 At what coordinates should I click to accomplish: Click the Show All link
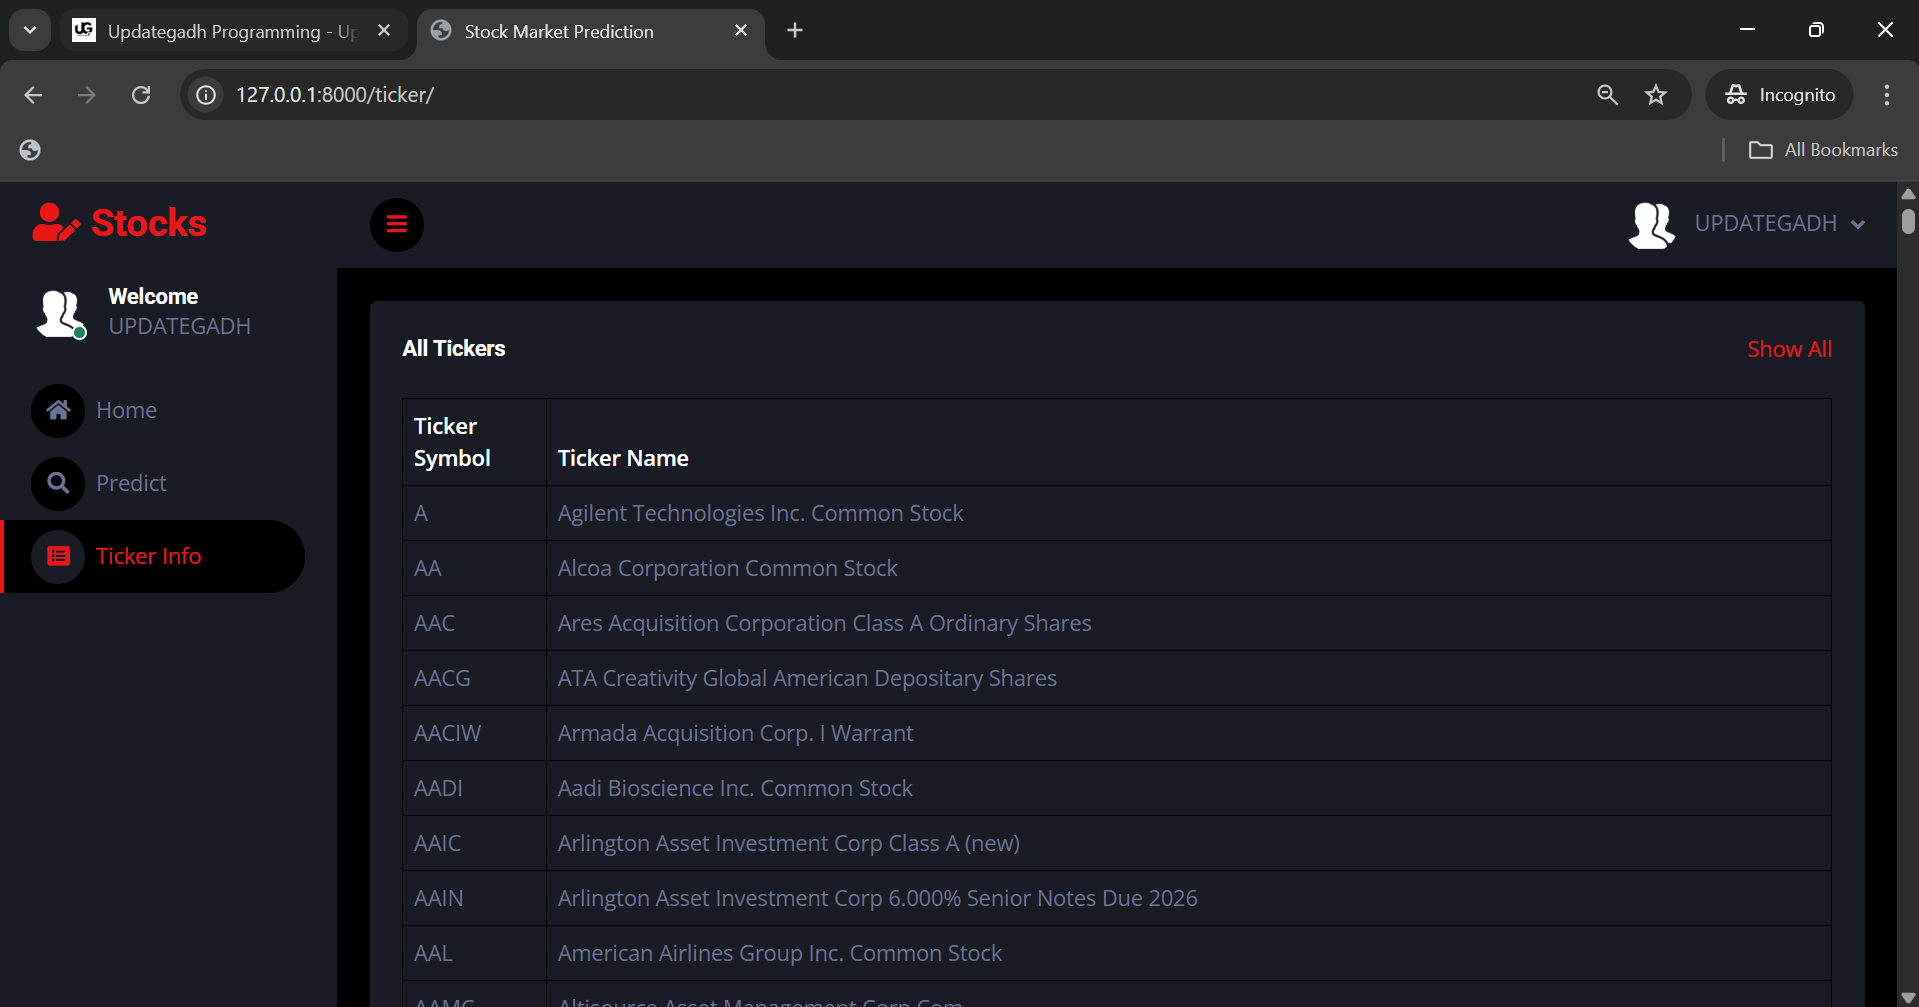click(x=1789, y=349)
